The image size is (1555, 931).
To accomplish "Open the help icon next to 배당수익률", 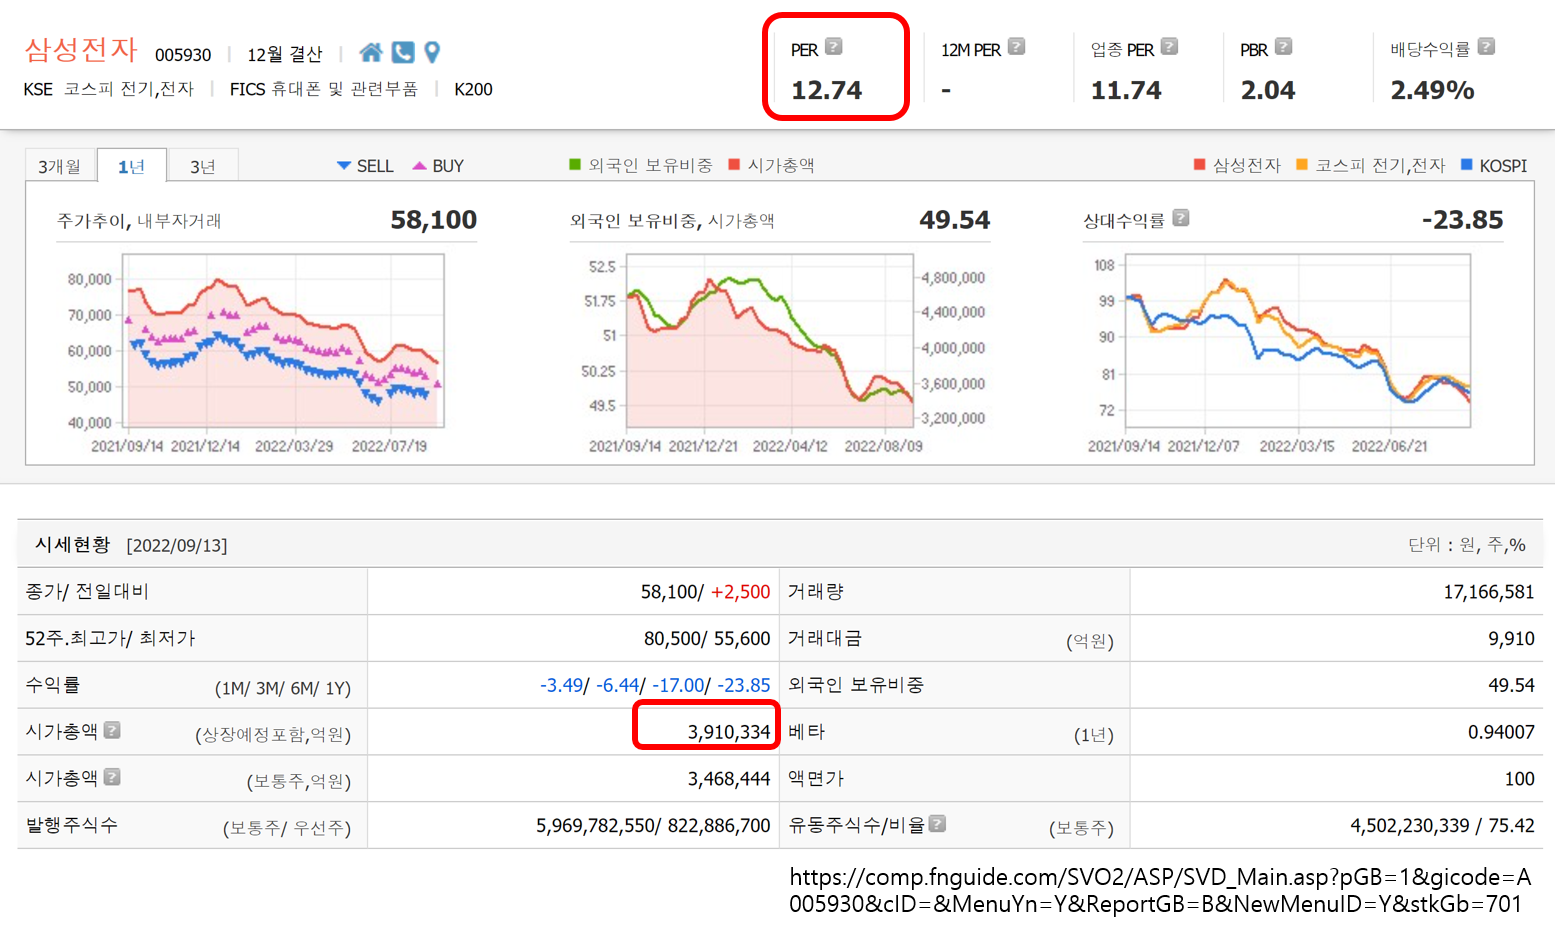I will tap(1486, 46).
